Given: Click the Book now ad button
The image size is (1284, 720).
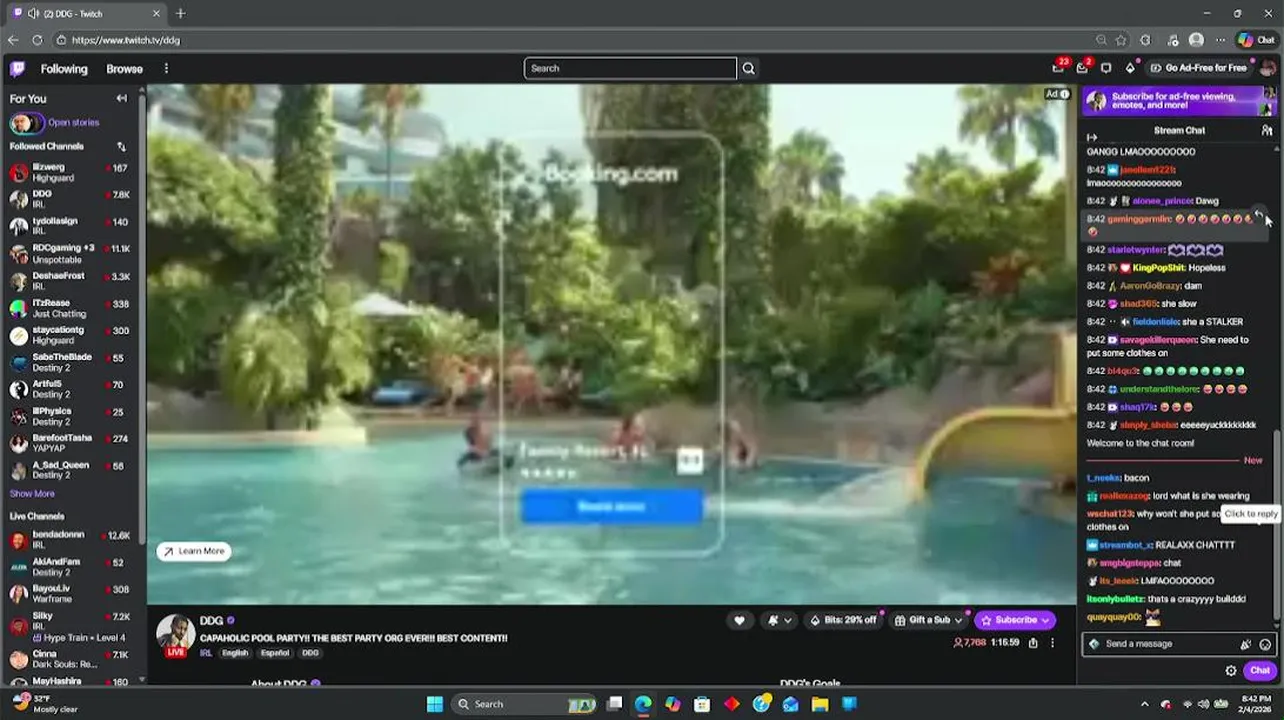Looking at the screenshot, I should click(x=611, y=506).
